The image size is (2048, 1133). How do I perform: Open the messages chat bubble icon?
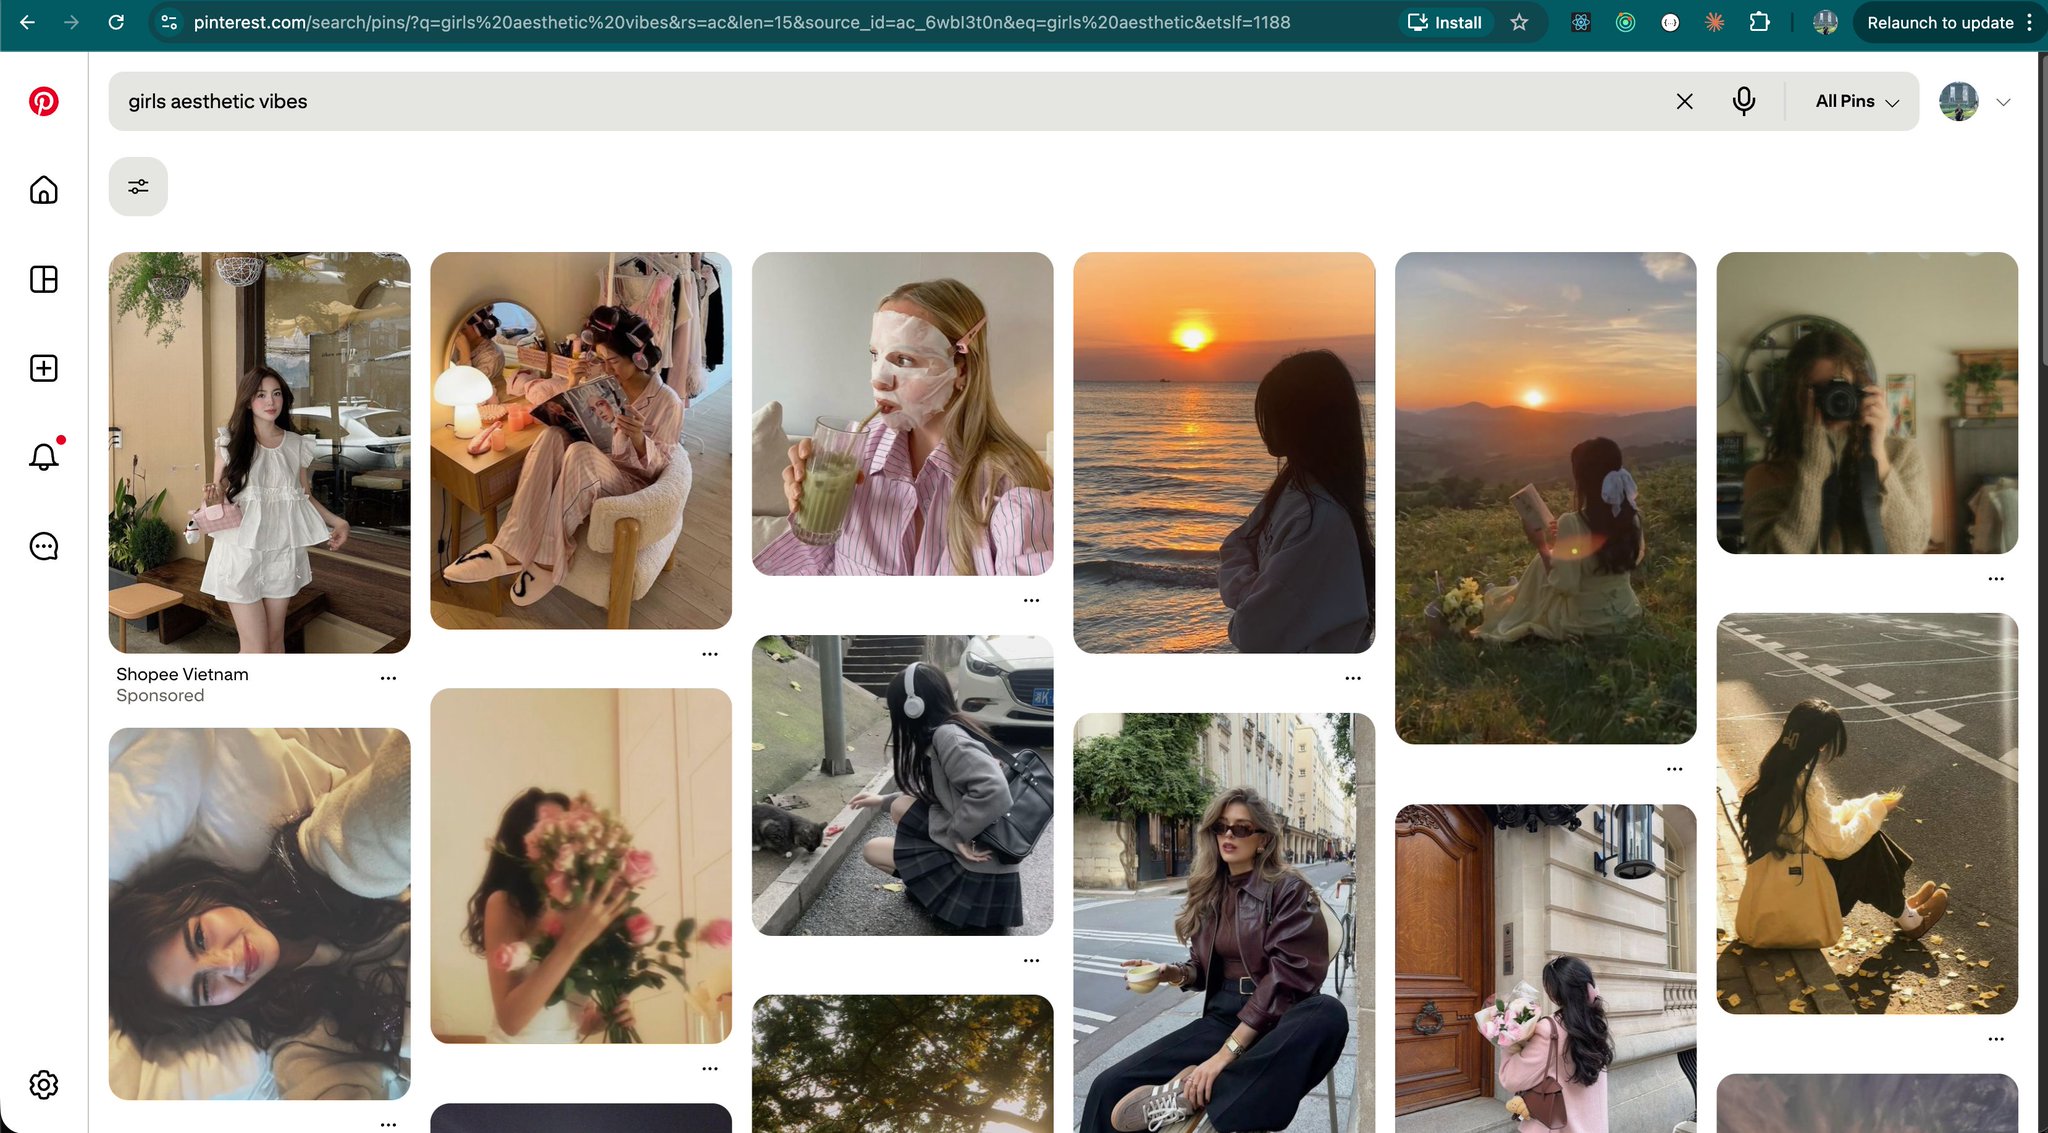tap(43, 546)
